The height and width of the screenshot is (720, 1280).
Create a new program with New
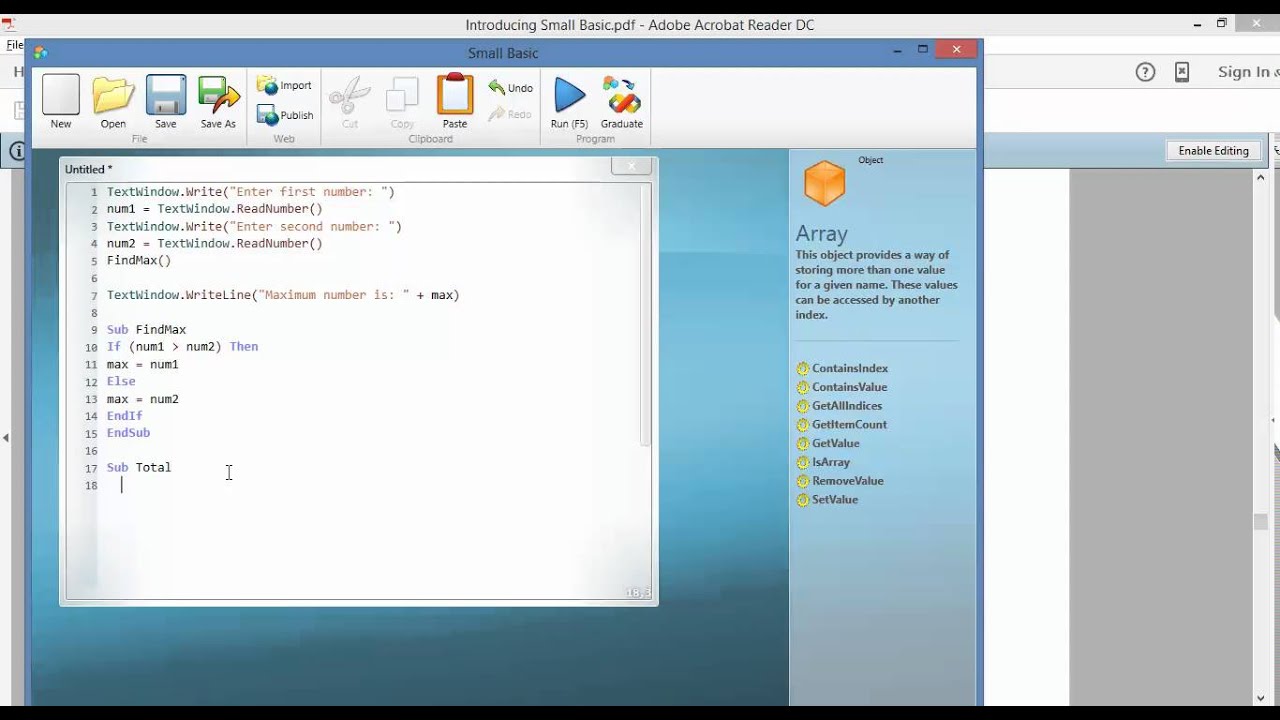(x=61, y=101)
